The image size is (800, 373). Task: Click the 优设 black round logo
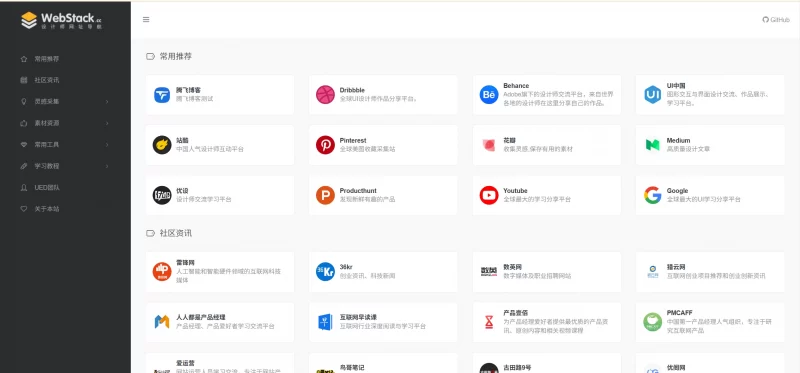pos(162,195)
